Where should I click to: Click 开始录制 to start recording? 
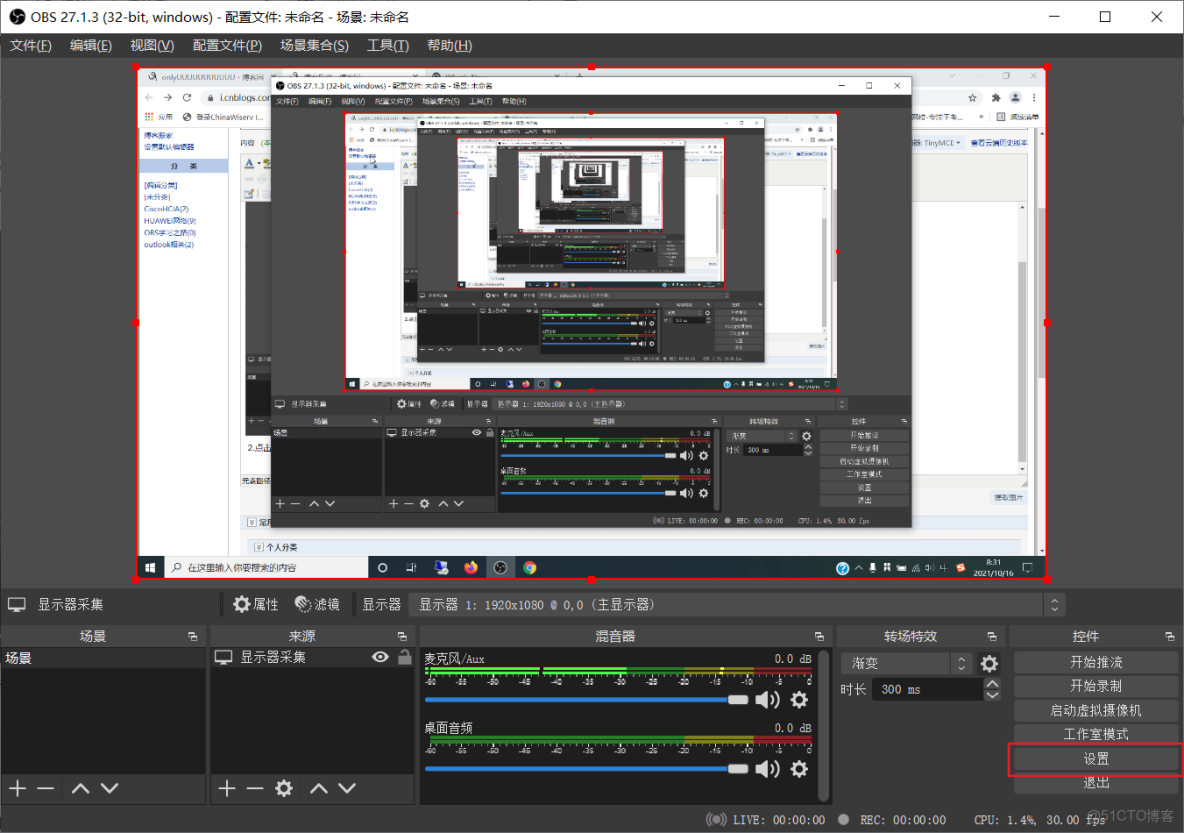1096,686
